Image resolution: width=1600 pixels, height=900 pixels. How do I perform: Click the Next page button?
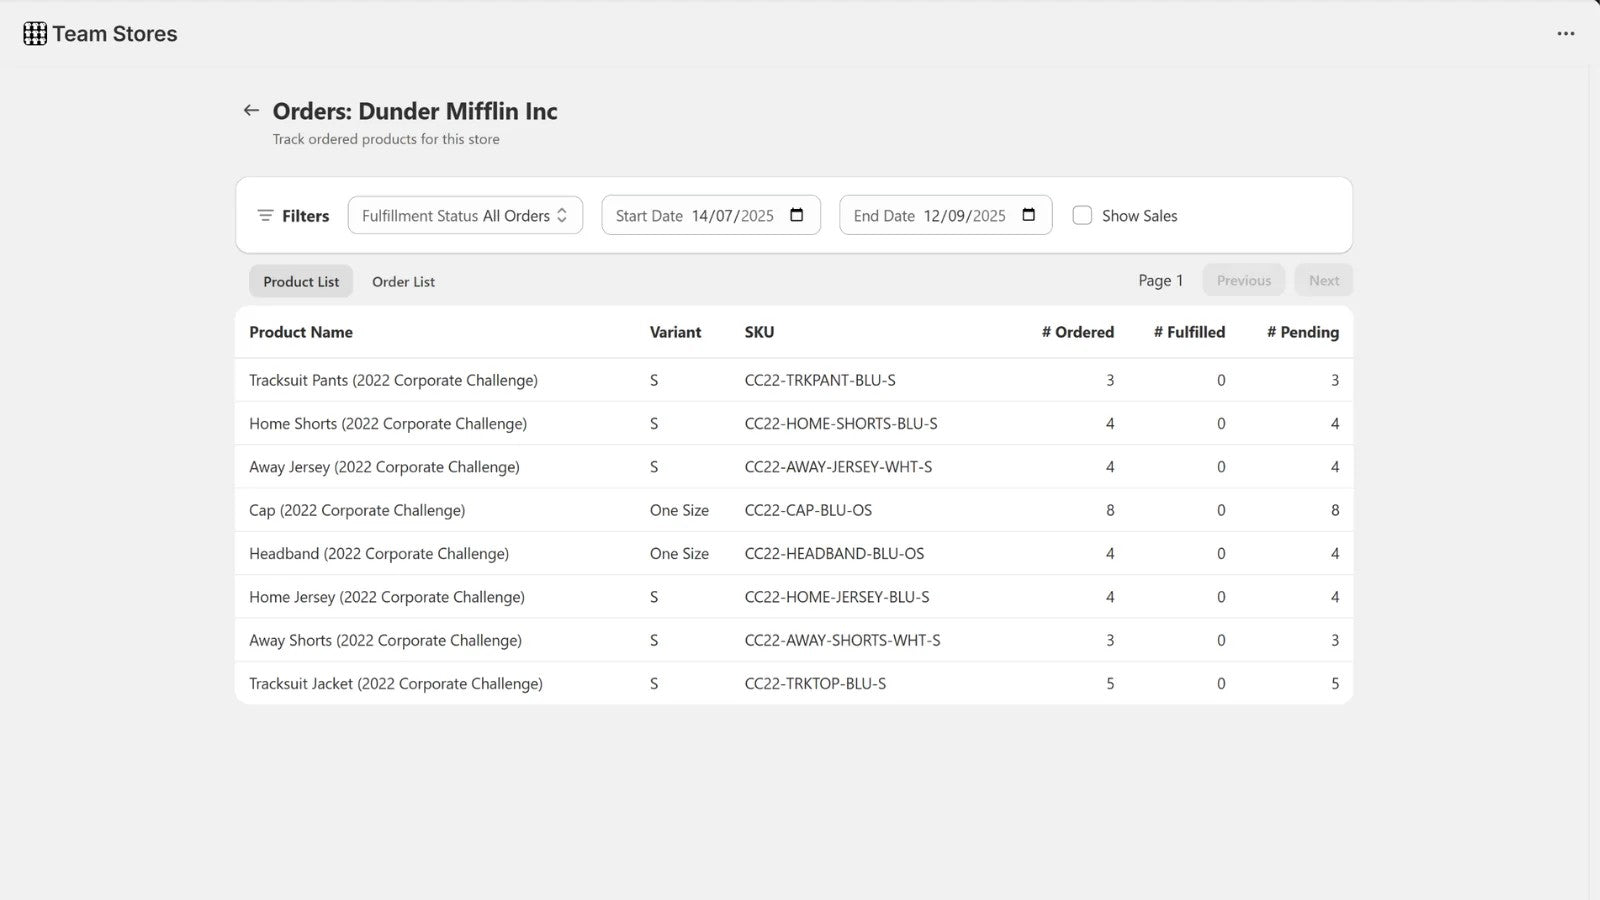point(1324,281)
